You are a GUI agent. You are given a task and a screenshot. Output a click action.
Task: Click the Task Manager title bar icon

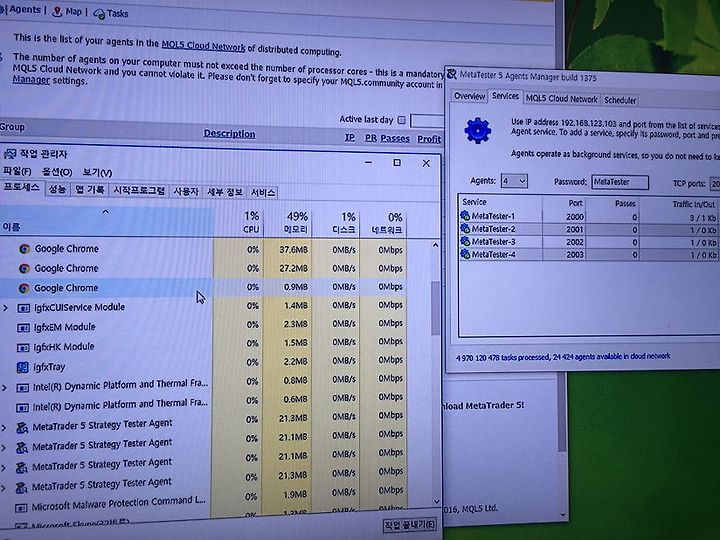(x=10, y=154)
